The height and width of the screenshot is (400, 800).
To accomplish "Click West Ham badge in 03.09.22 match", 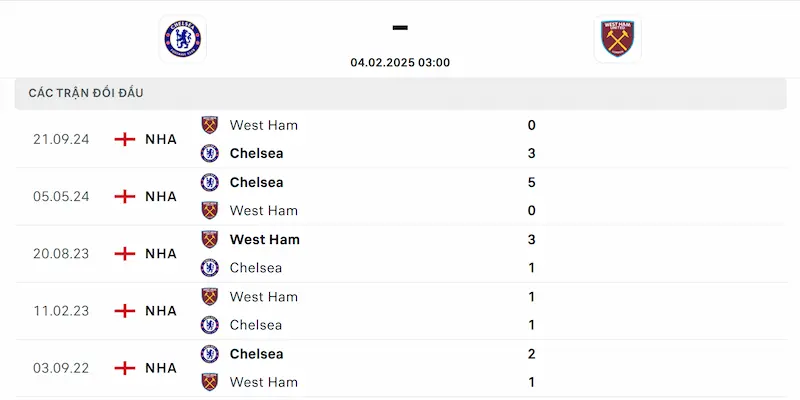I will (210, 382).
